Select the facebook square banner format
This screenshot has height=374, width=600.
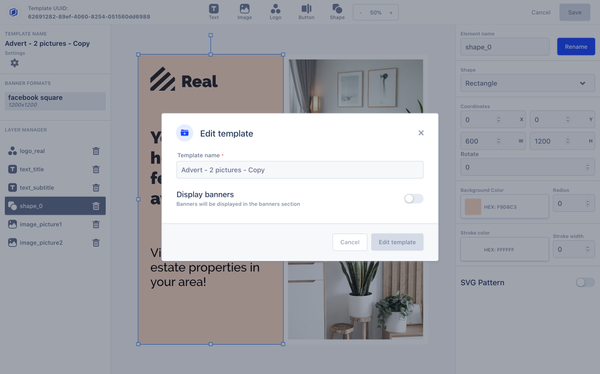55,101
